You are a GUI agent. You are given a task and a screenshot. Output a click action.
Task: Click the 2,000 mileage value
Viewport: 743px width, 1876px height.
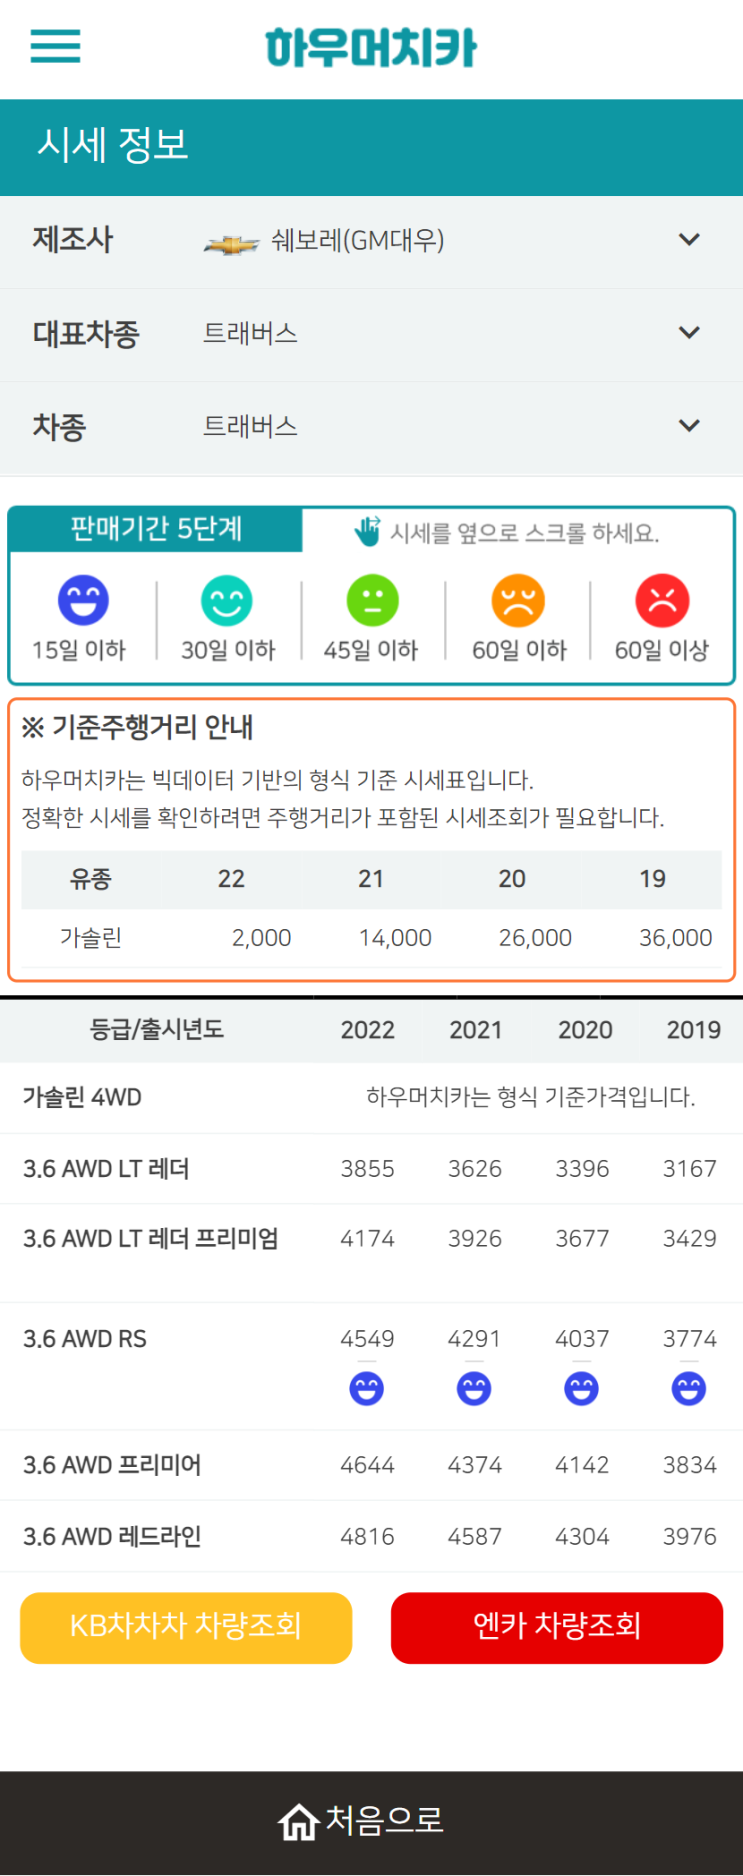point(261,938)
